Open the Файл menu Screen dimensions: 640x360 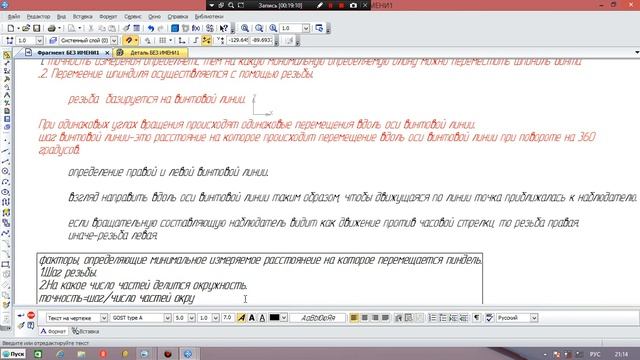(14, 17)
